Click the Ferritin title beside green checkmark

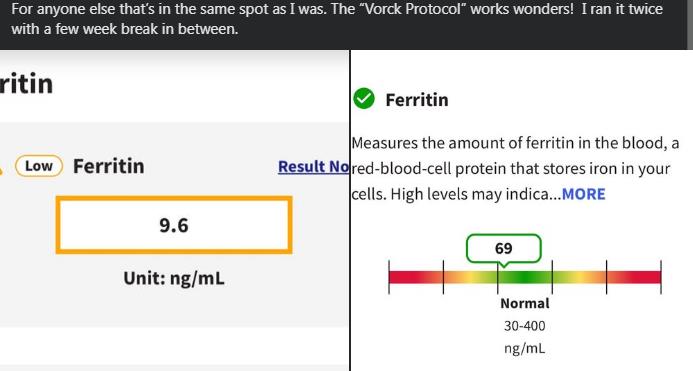[417, 100]
